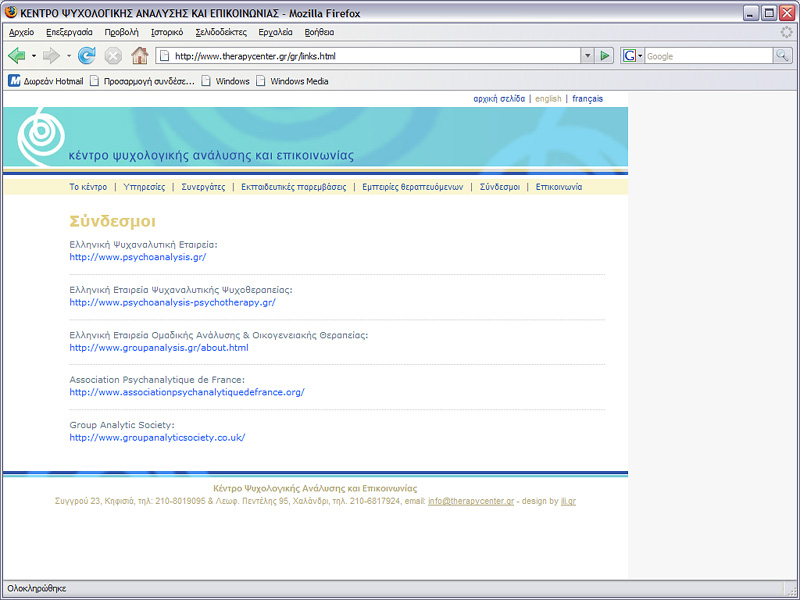Go to the Home page icon
This screenshot has height=600, width=800.
click(139, 56)
